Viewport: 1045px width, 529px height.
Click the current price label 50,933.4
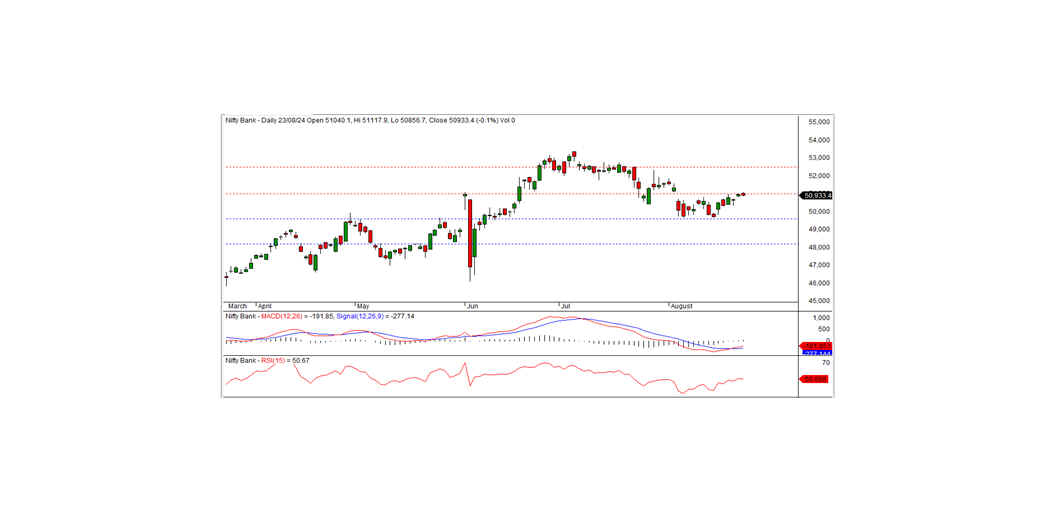pyautogui.click(x=817, y=195)
